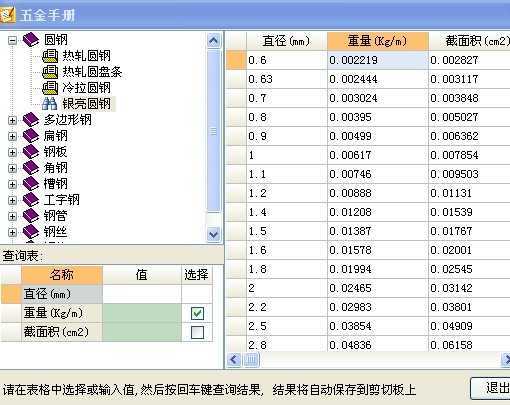510x405 pixels.
Task: Click the tree vertical scrollbar thumb
Action: pos(214,131)
